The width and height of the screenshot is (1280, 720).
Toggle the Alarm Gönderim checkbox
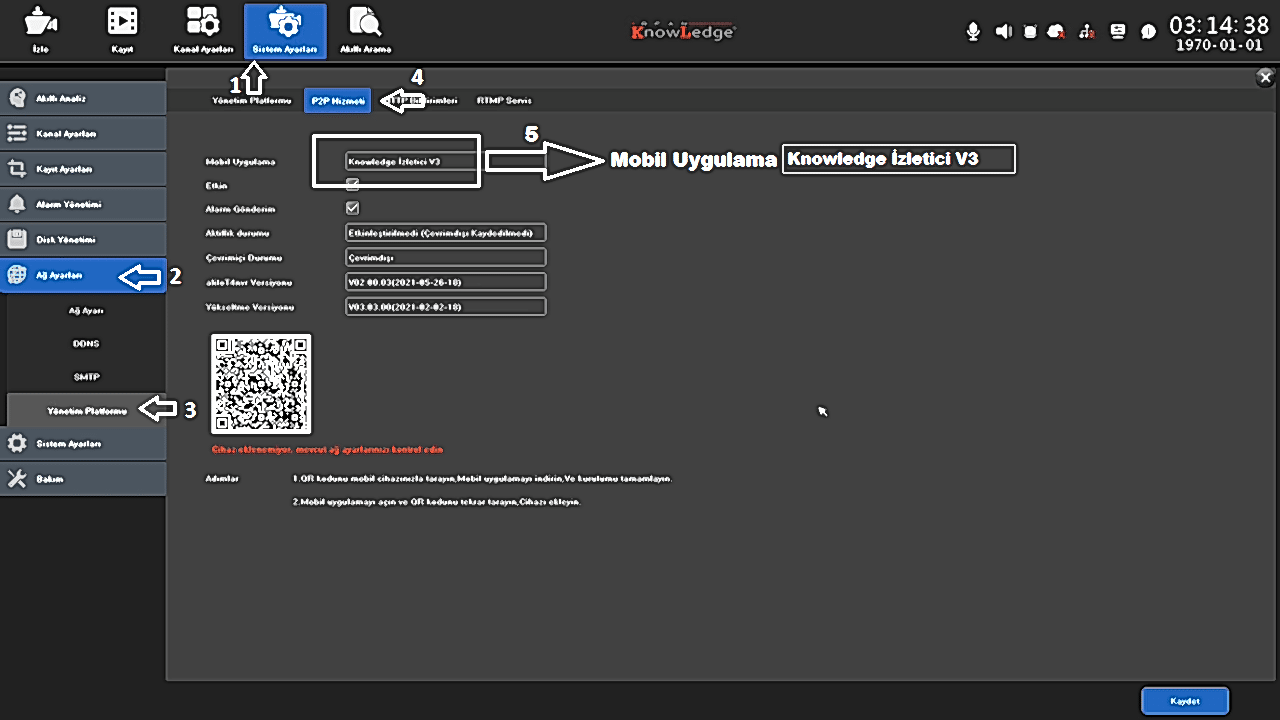click(x=352, y=208)
